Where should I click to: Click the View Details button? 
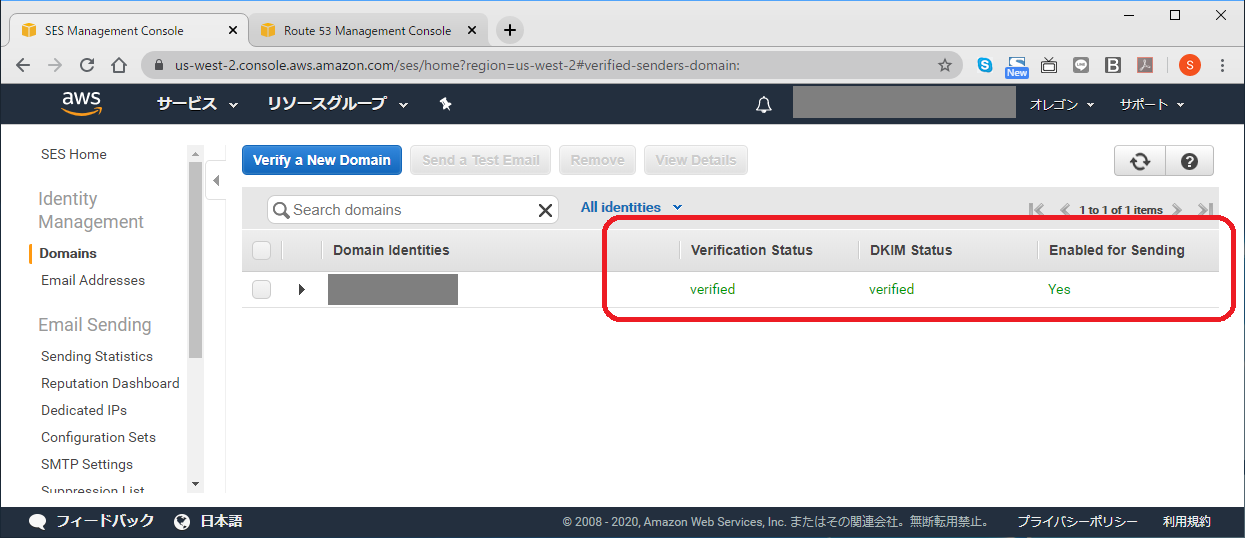(x=696, y=160)
